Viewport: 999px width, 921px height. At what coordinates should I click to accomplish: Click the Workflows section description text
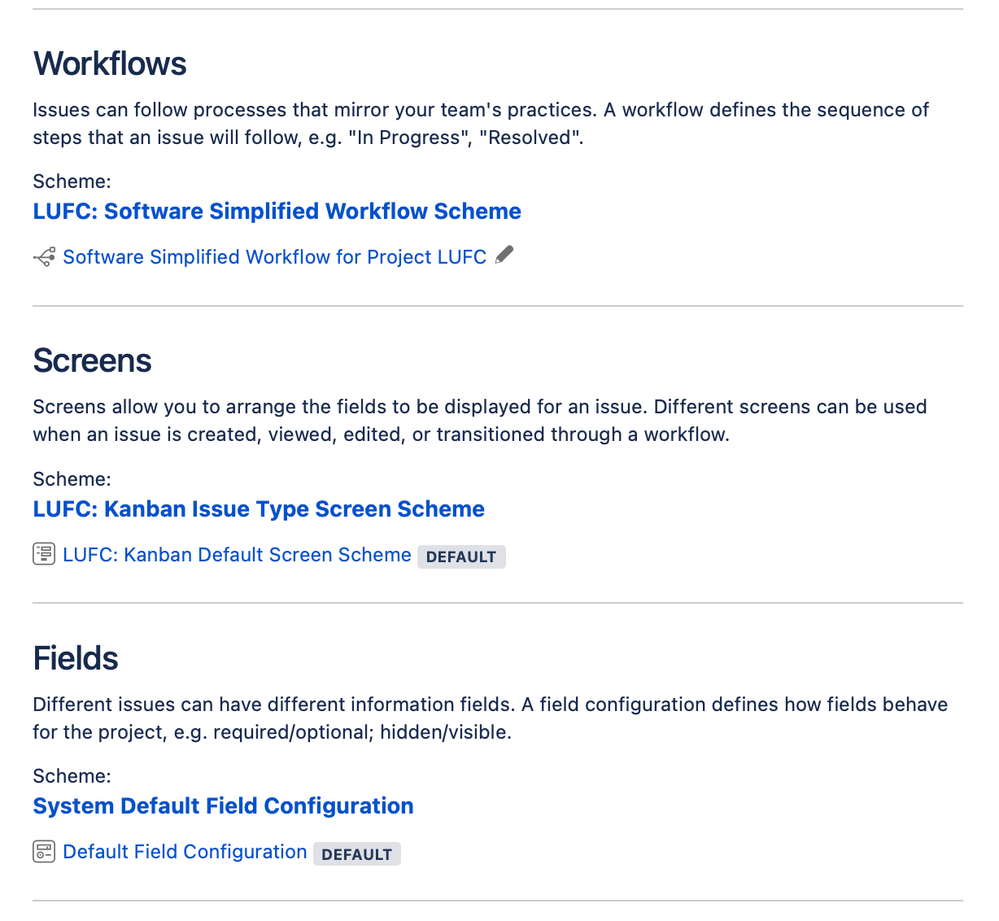point(480,123)
